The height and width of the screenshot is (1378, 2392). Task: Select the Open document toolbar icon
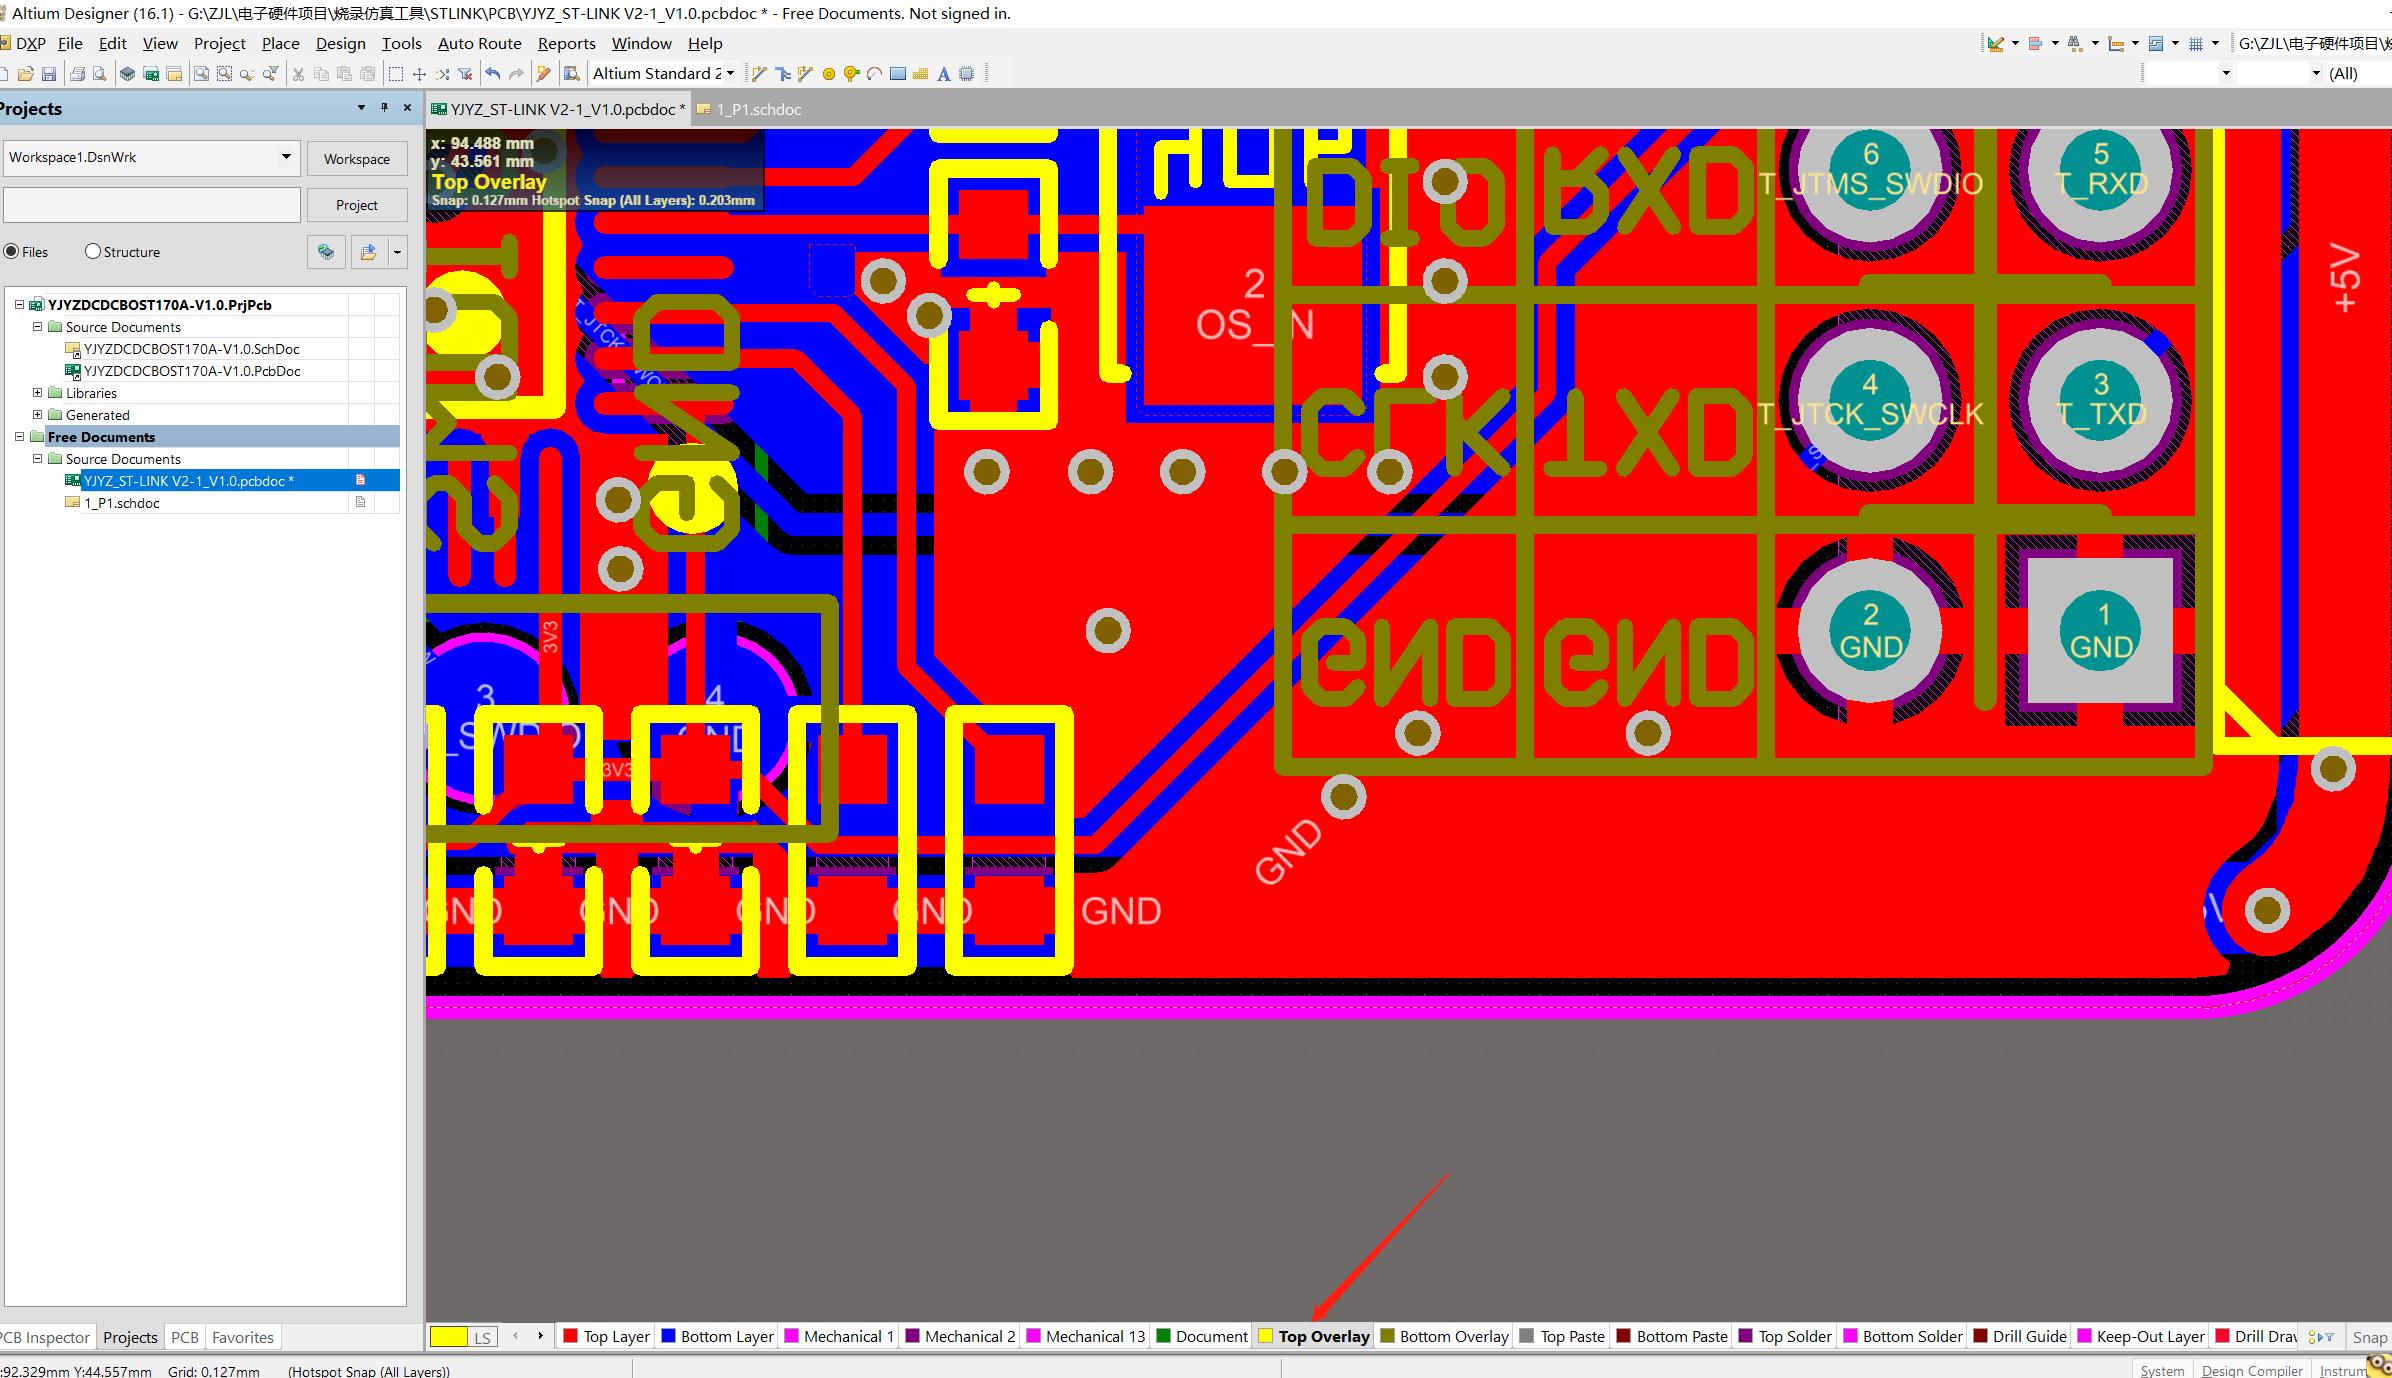(x=26, y=73)
